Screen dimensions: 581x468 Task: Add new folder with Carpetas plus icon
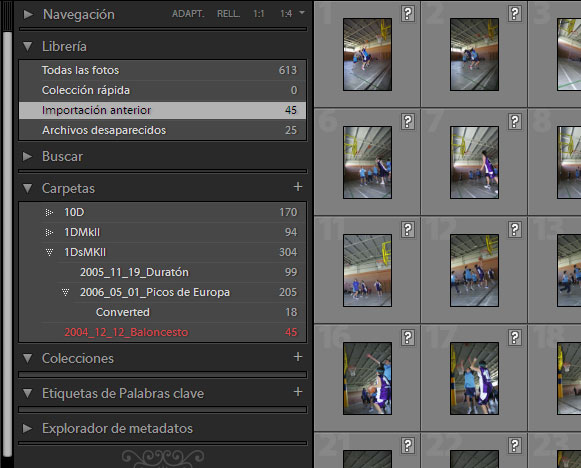tap(298, 187)
